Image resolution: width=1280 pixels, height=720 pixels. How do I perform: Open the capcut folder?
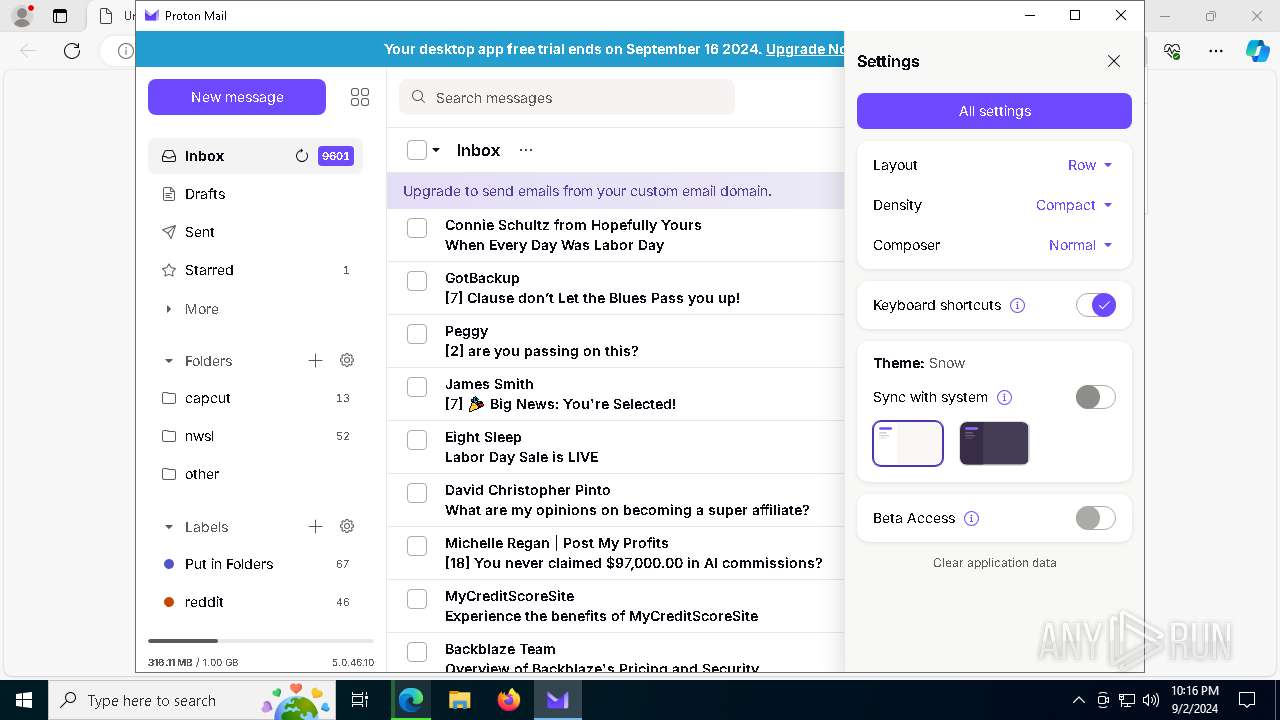[x=255, y=398]
